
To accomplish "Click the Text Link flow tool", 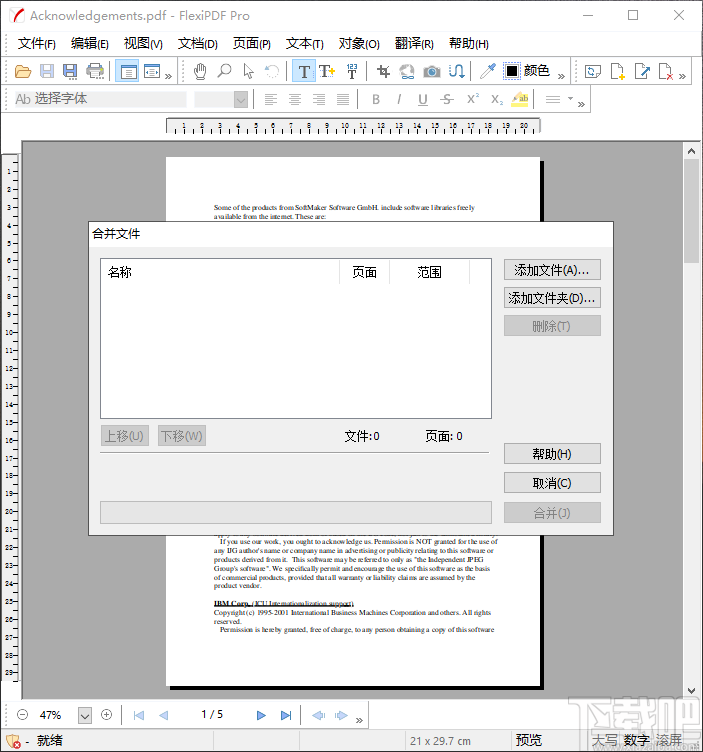I will point(456,72).
